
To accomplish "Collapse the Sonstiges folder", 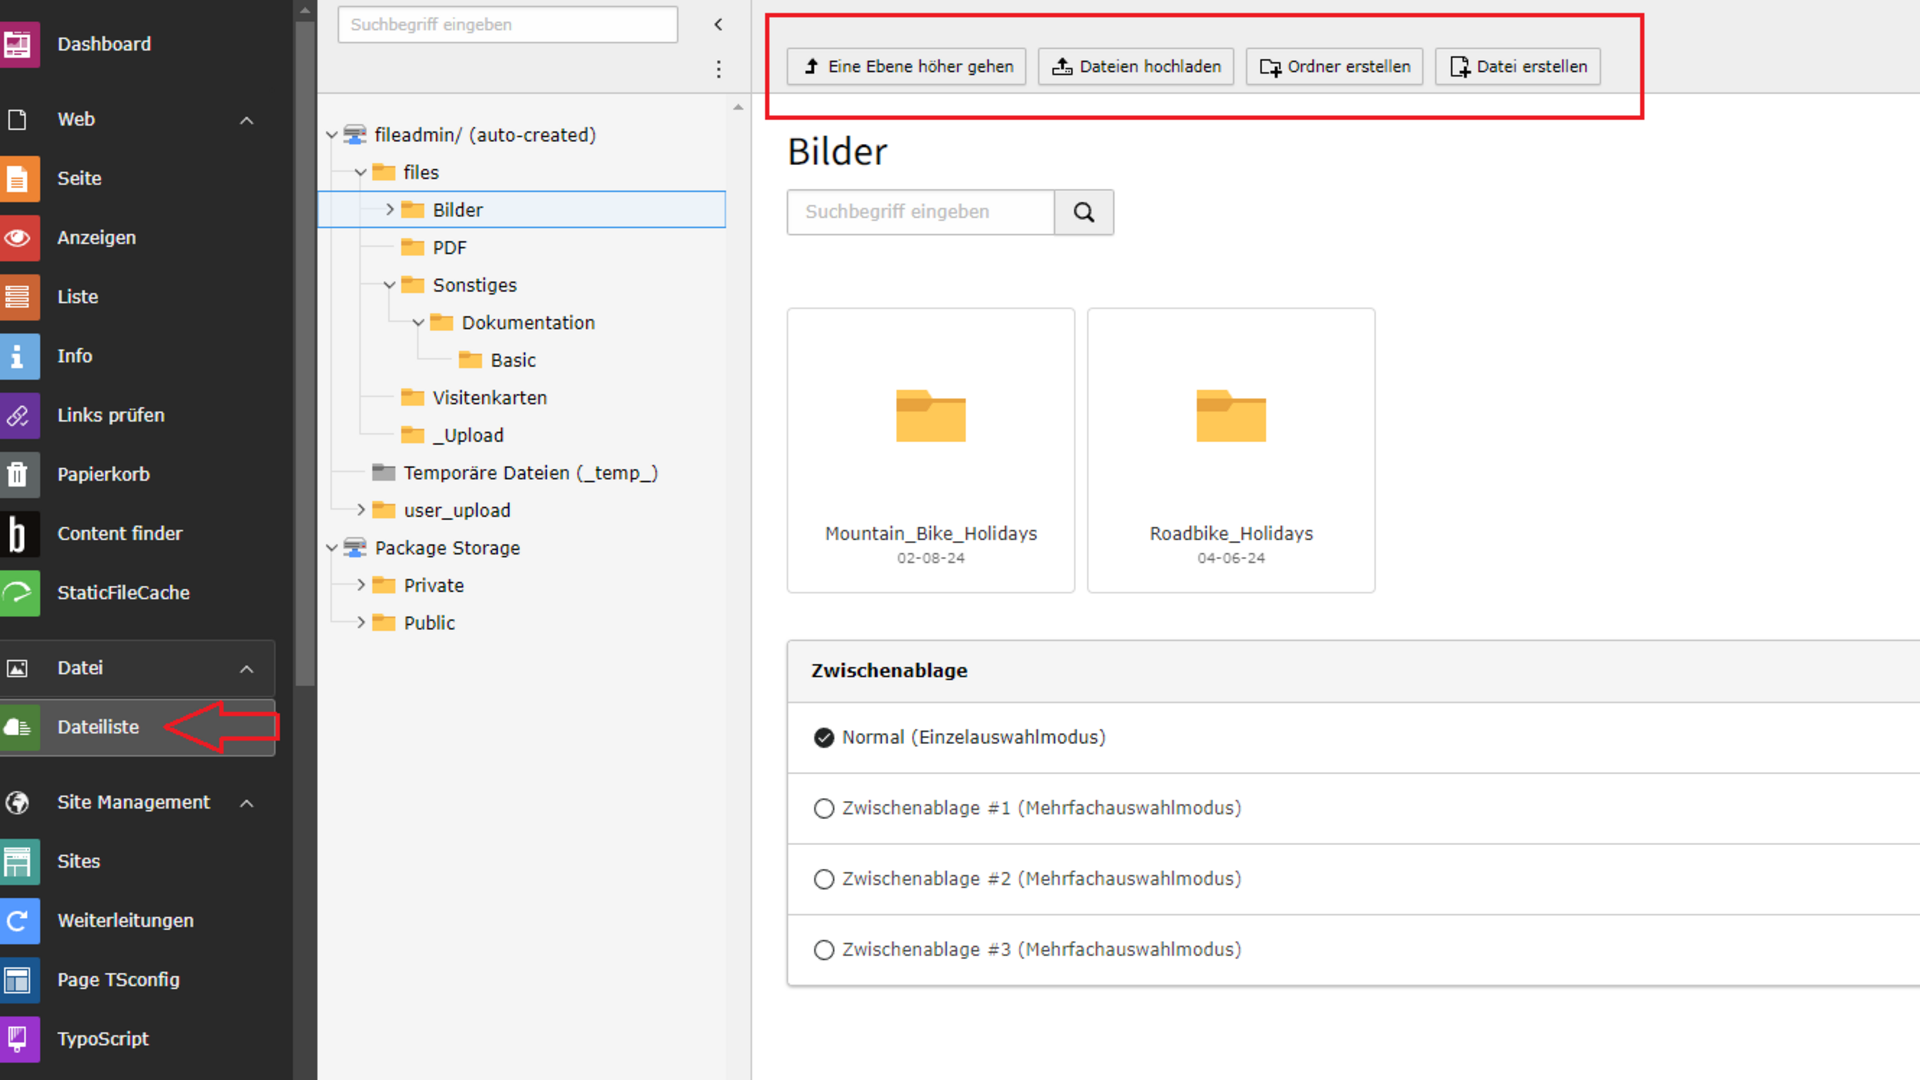I will click(x=390, y=285).
